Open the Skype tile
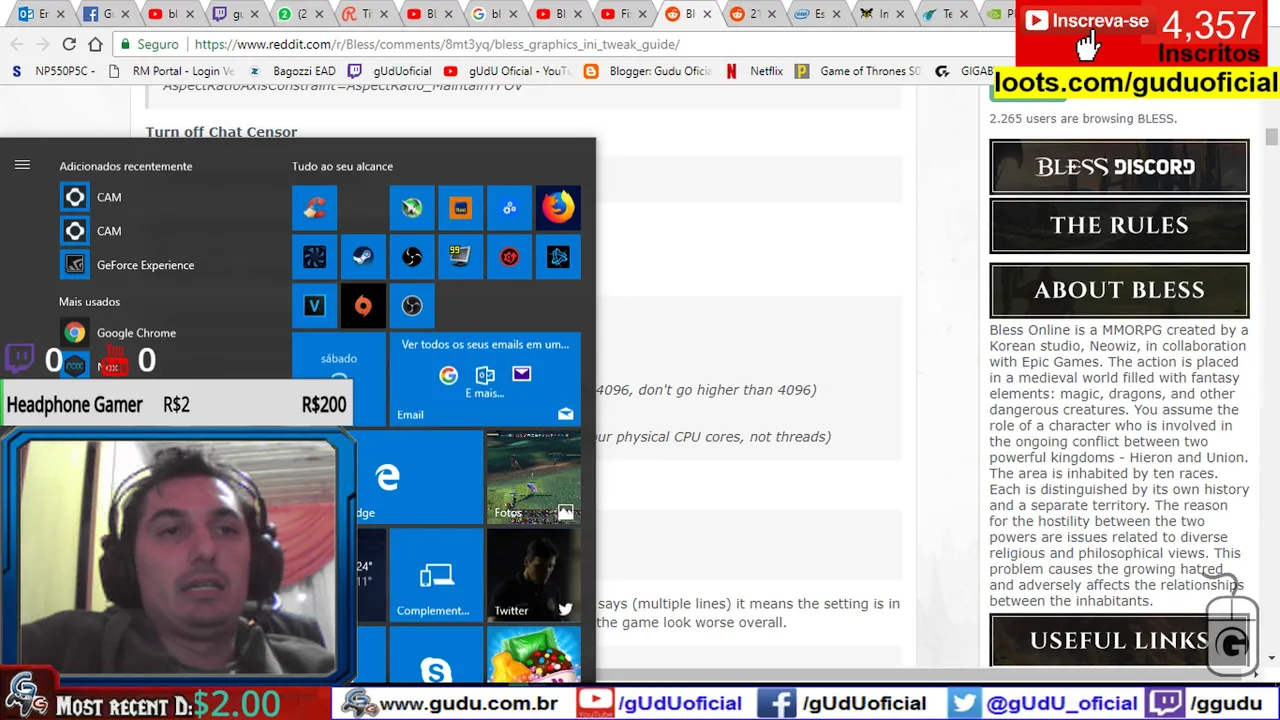 435,656
